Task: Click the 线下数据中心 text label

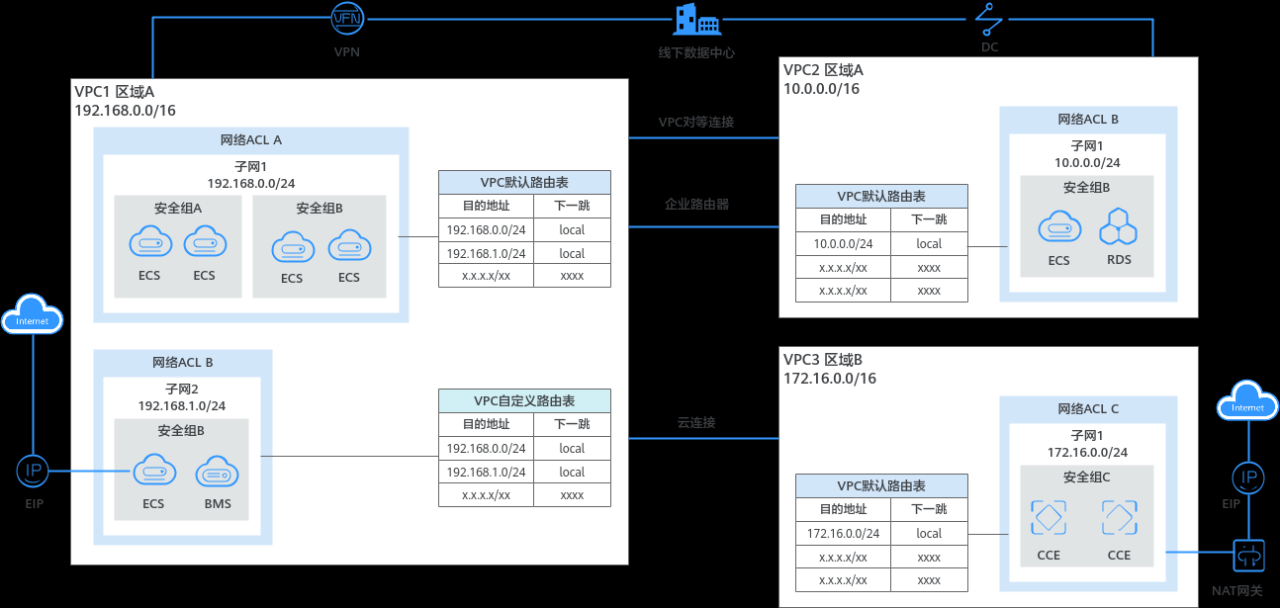Action: pos(696,53)
